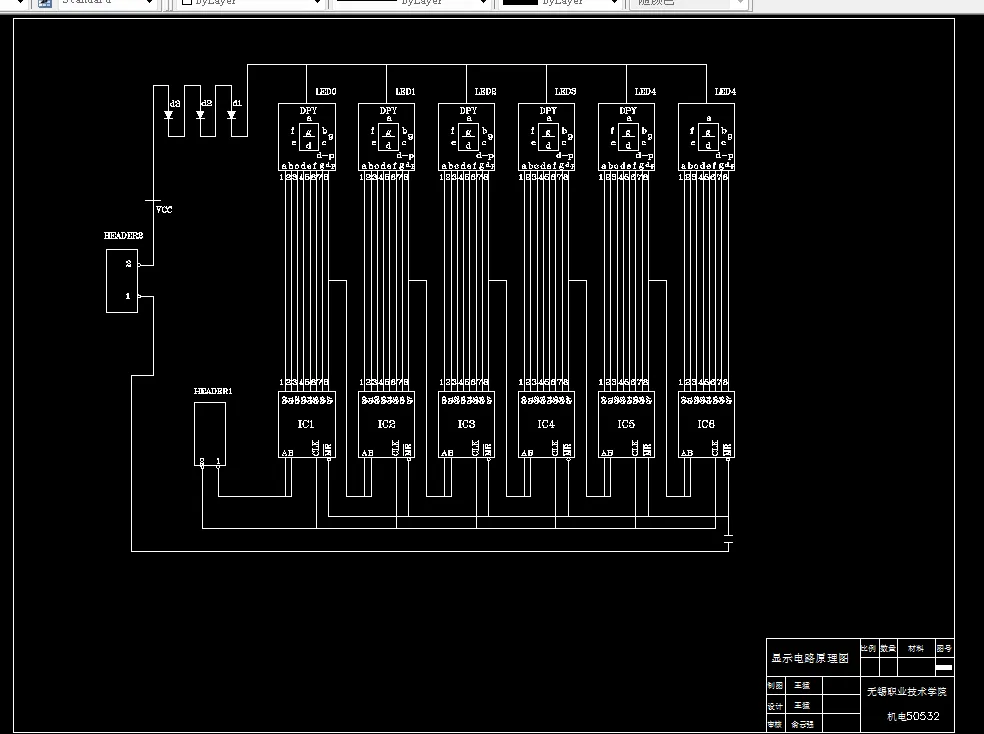Click the AB pin label on IC3
The width and height of the screenshot is (984, 734).
coord(447,452)
